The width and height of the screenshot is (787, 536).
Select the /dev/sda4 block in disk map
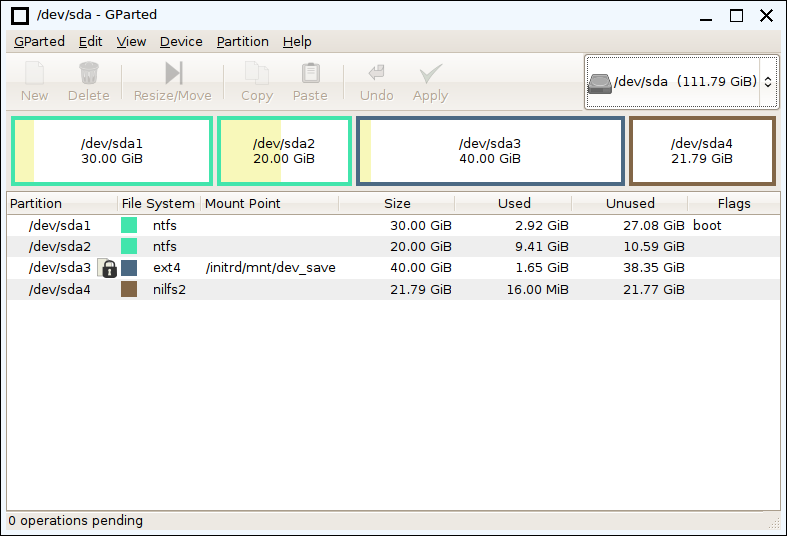coord(702,151)
